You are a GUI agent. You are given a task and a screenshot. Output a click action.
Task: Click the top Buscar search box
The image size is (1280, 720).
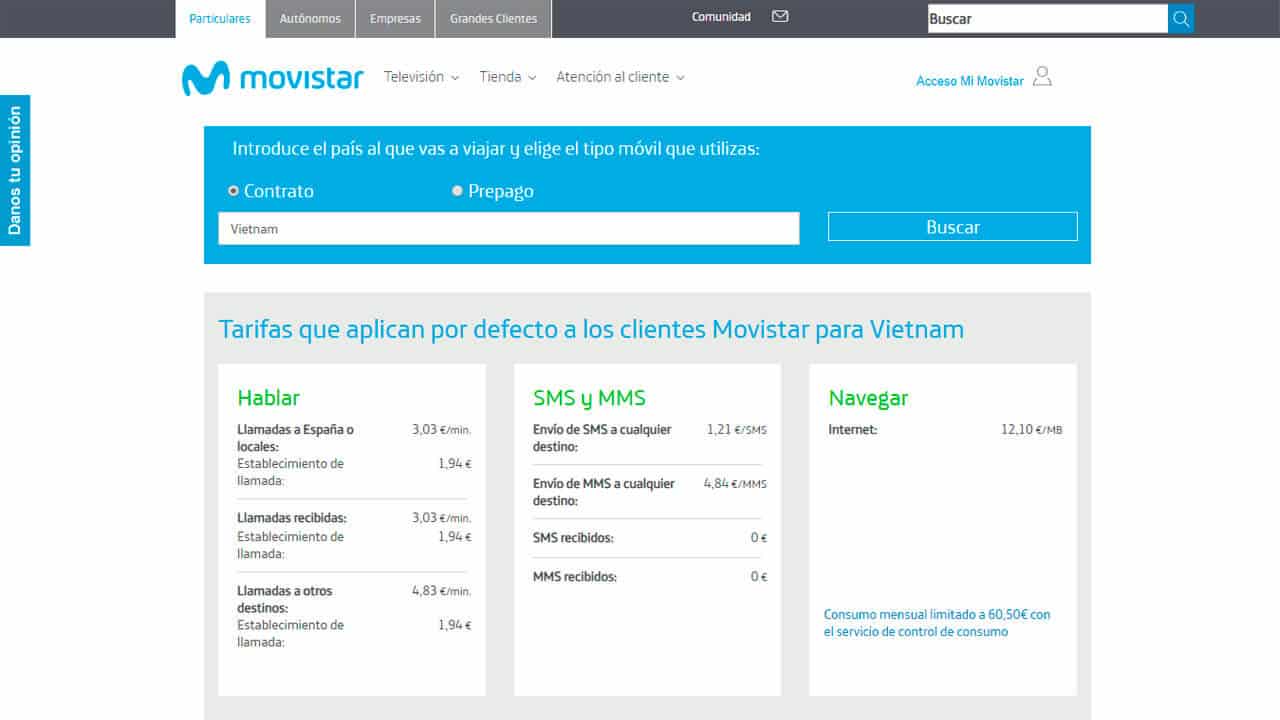click(x=1047, y=19)
